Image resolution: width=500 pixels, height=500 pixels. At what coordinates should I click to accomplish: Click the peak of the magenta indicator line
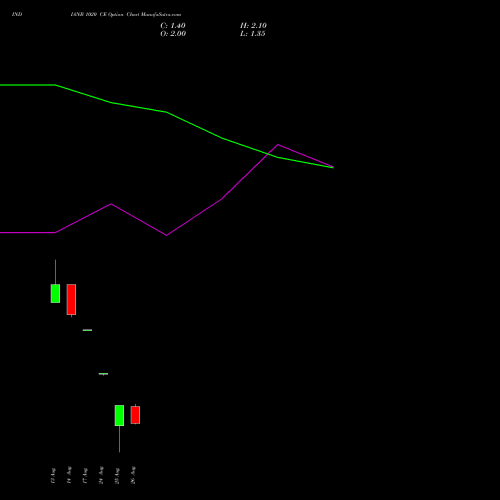tap(278, 145)
